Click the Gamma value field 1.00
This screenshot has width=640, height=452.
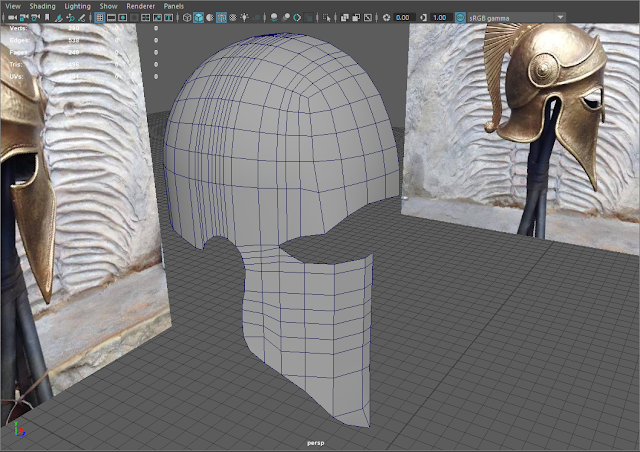click(x=441, y=18)
